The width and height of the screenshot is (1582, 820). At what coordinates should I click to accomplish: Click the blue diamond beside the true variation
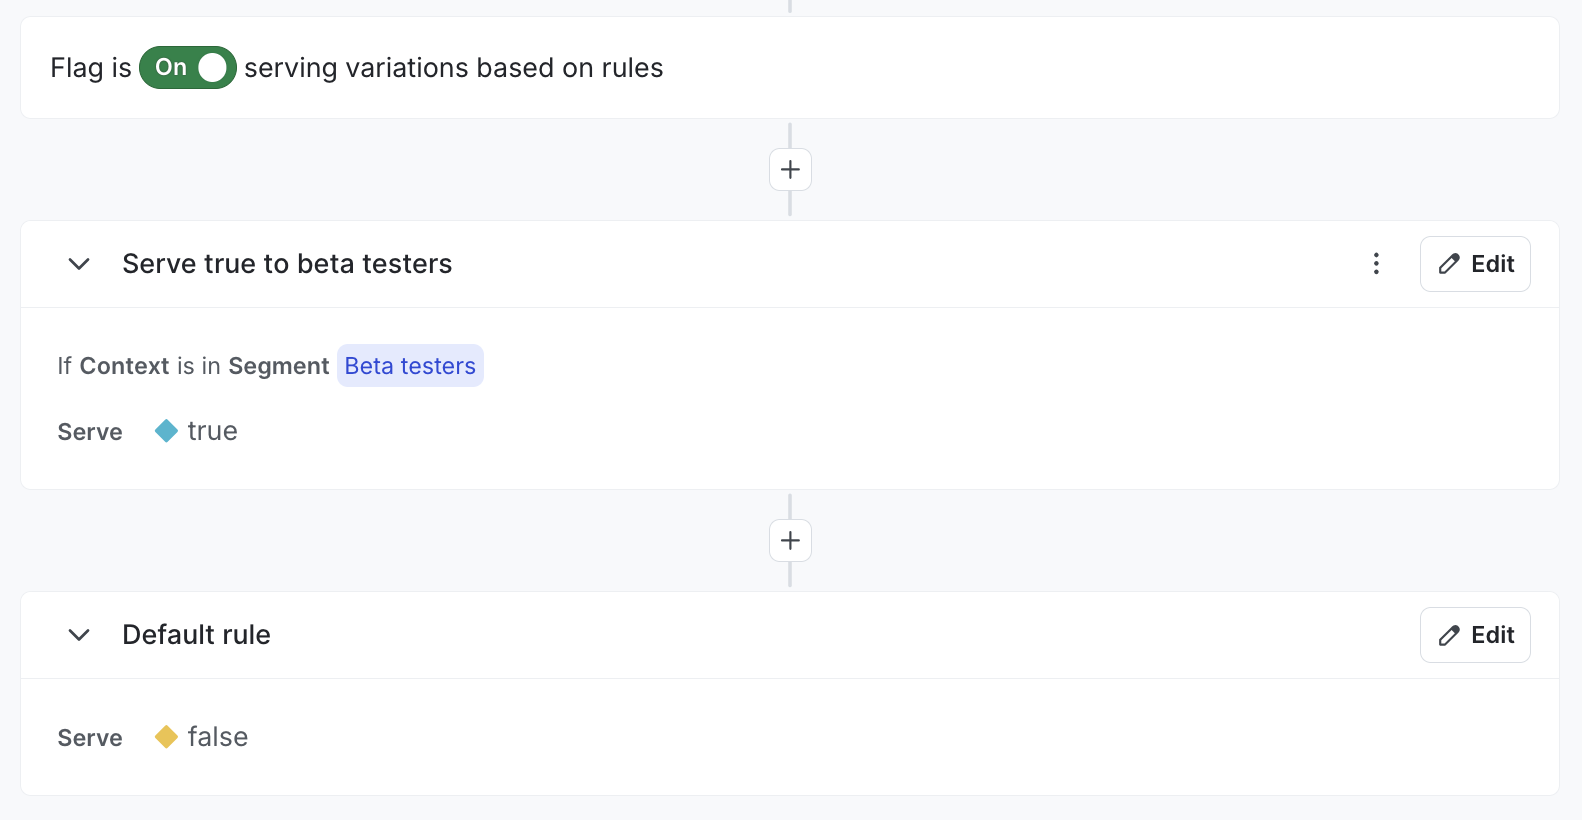[x=165, y=430]
